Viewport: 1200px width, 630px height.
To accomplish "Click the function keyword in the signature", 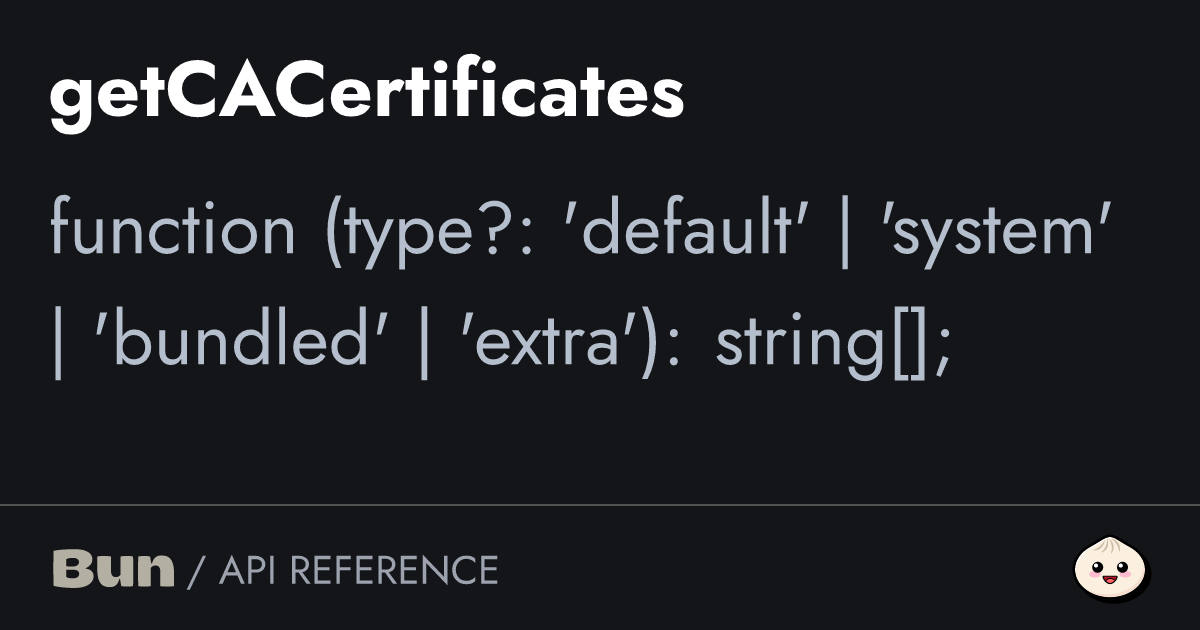I will [172, 229].
